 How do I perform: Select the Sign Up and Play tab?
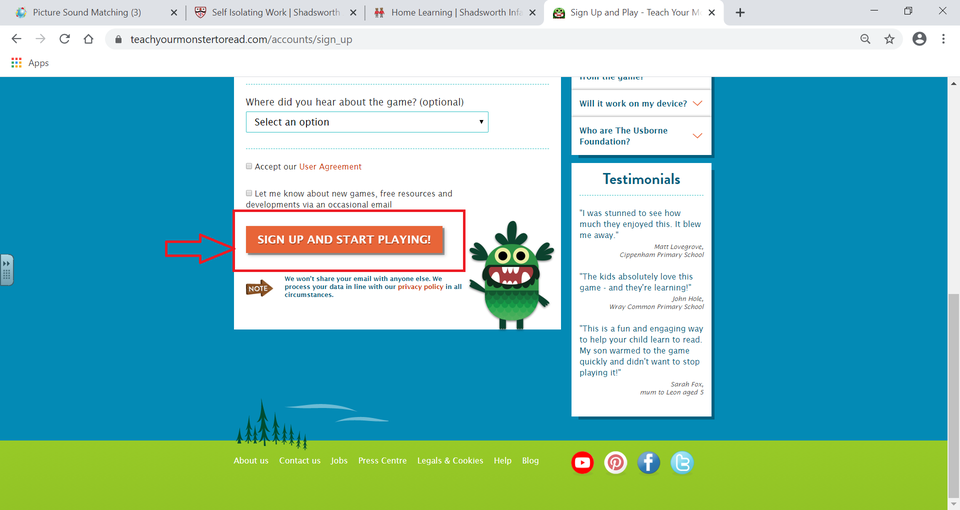[x=634, y=12]
